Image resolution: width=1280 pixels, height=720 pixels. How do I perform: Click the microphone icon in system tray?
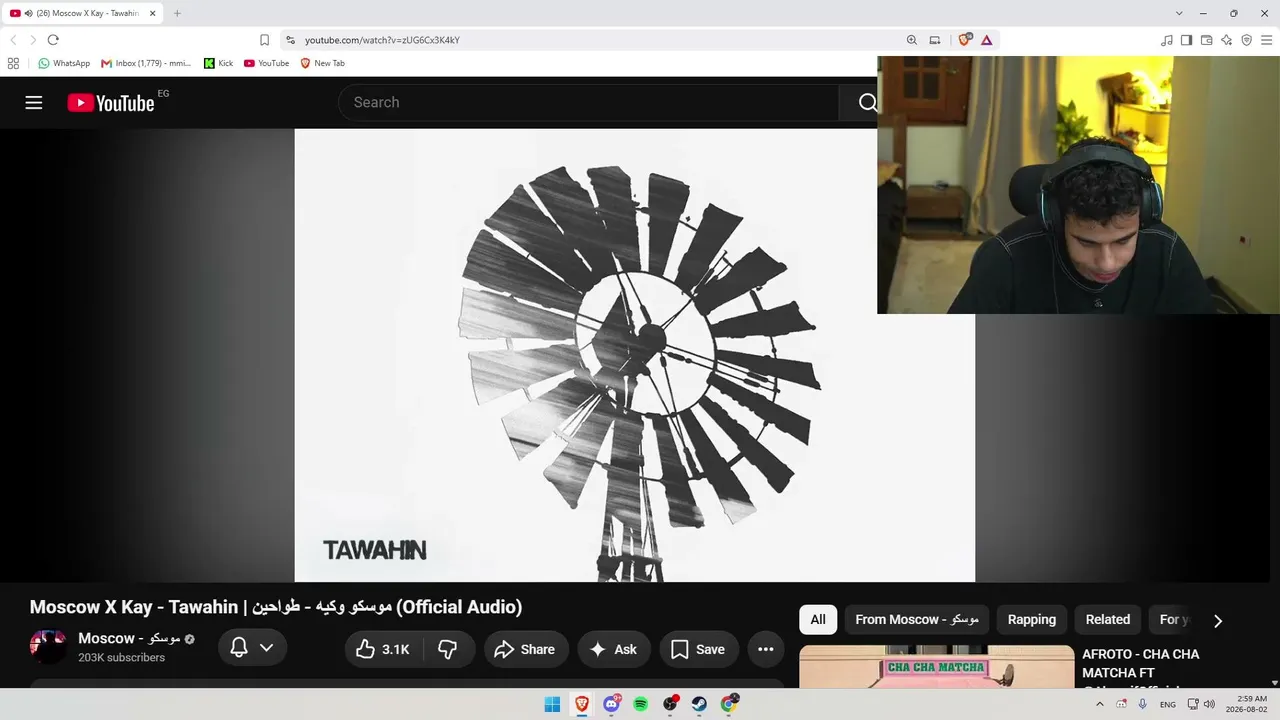1143,704
